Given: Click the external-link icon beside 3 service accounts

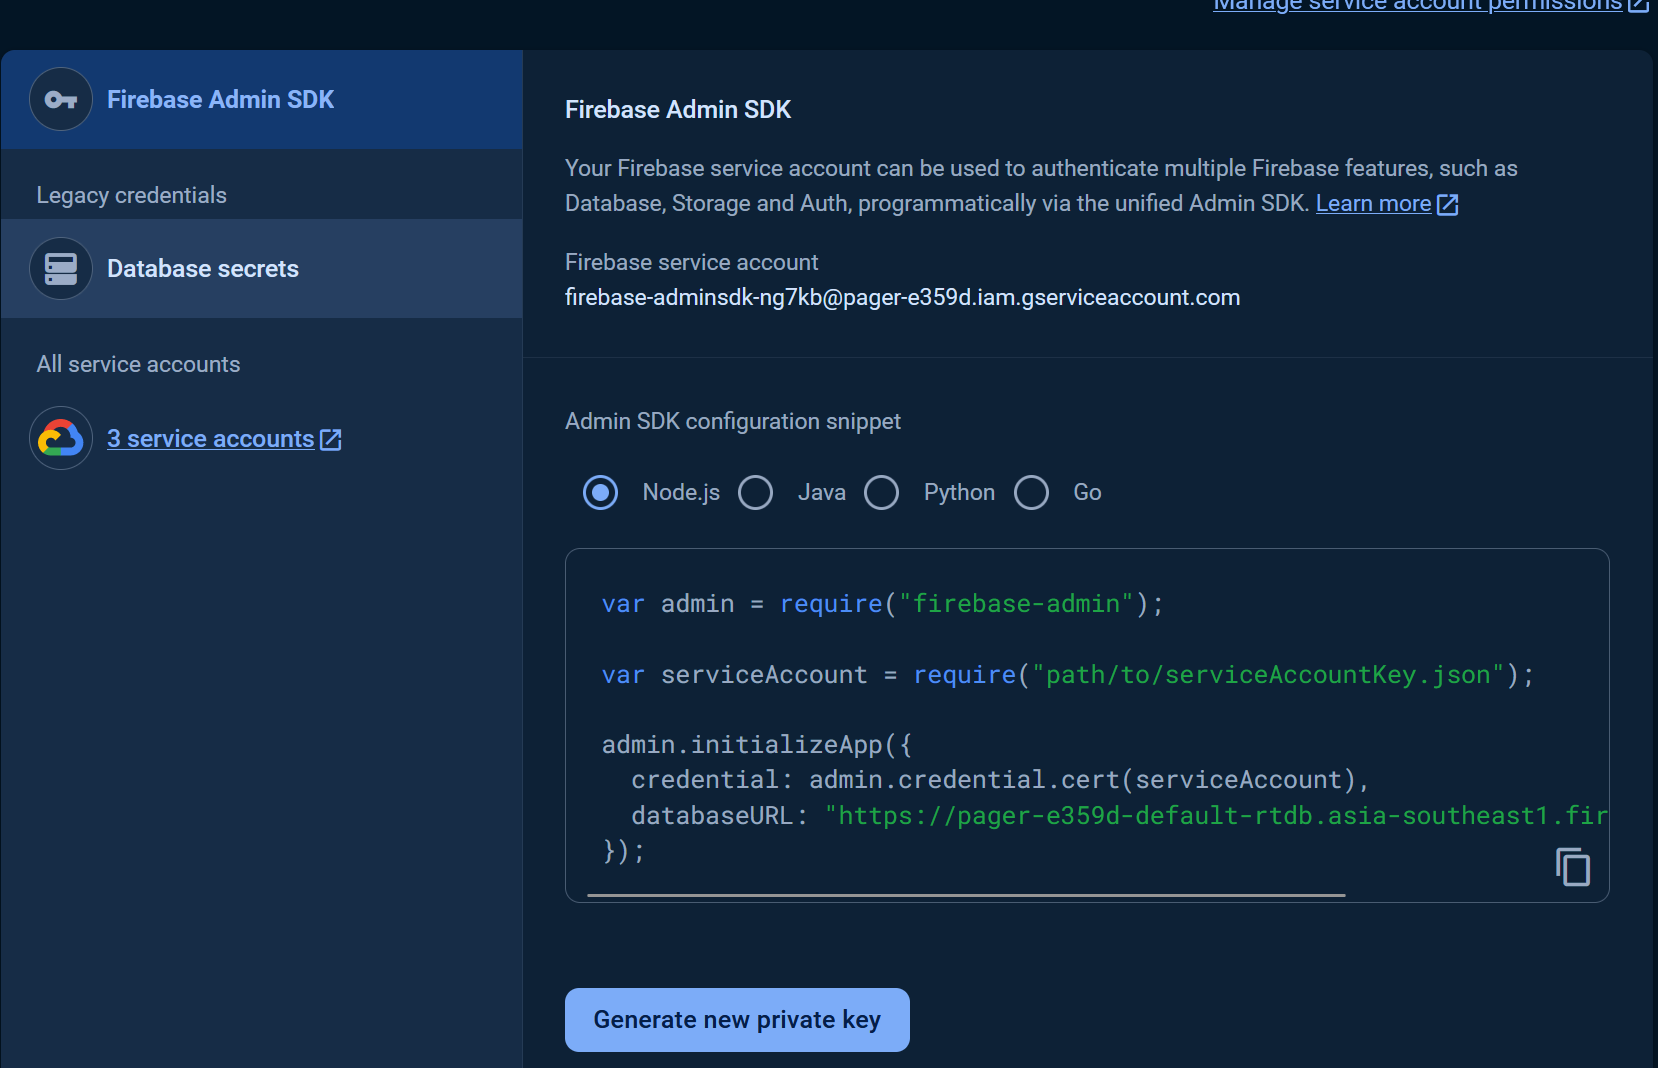Looking at the screenshot, I should pos(331,440).
